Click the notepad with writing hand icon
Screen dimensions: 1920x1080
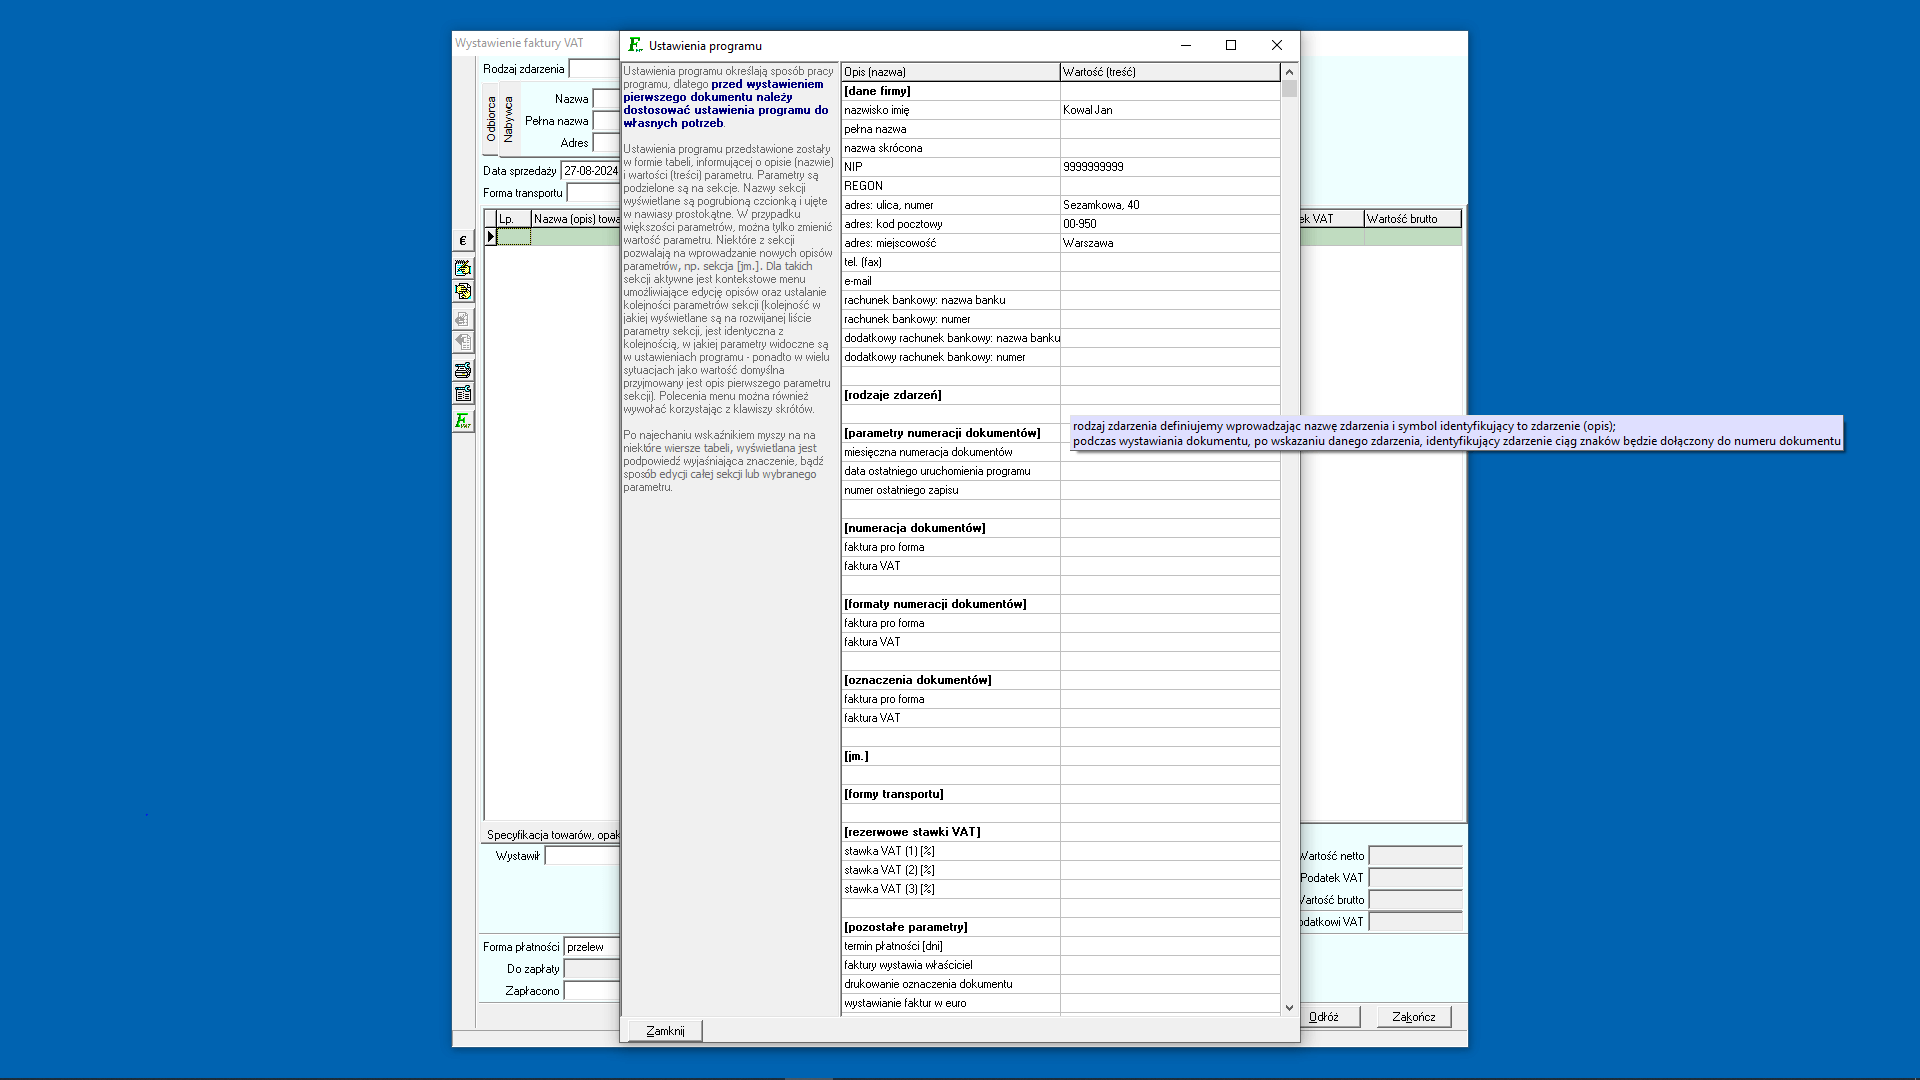pos(463,268)
